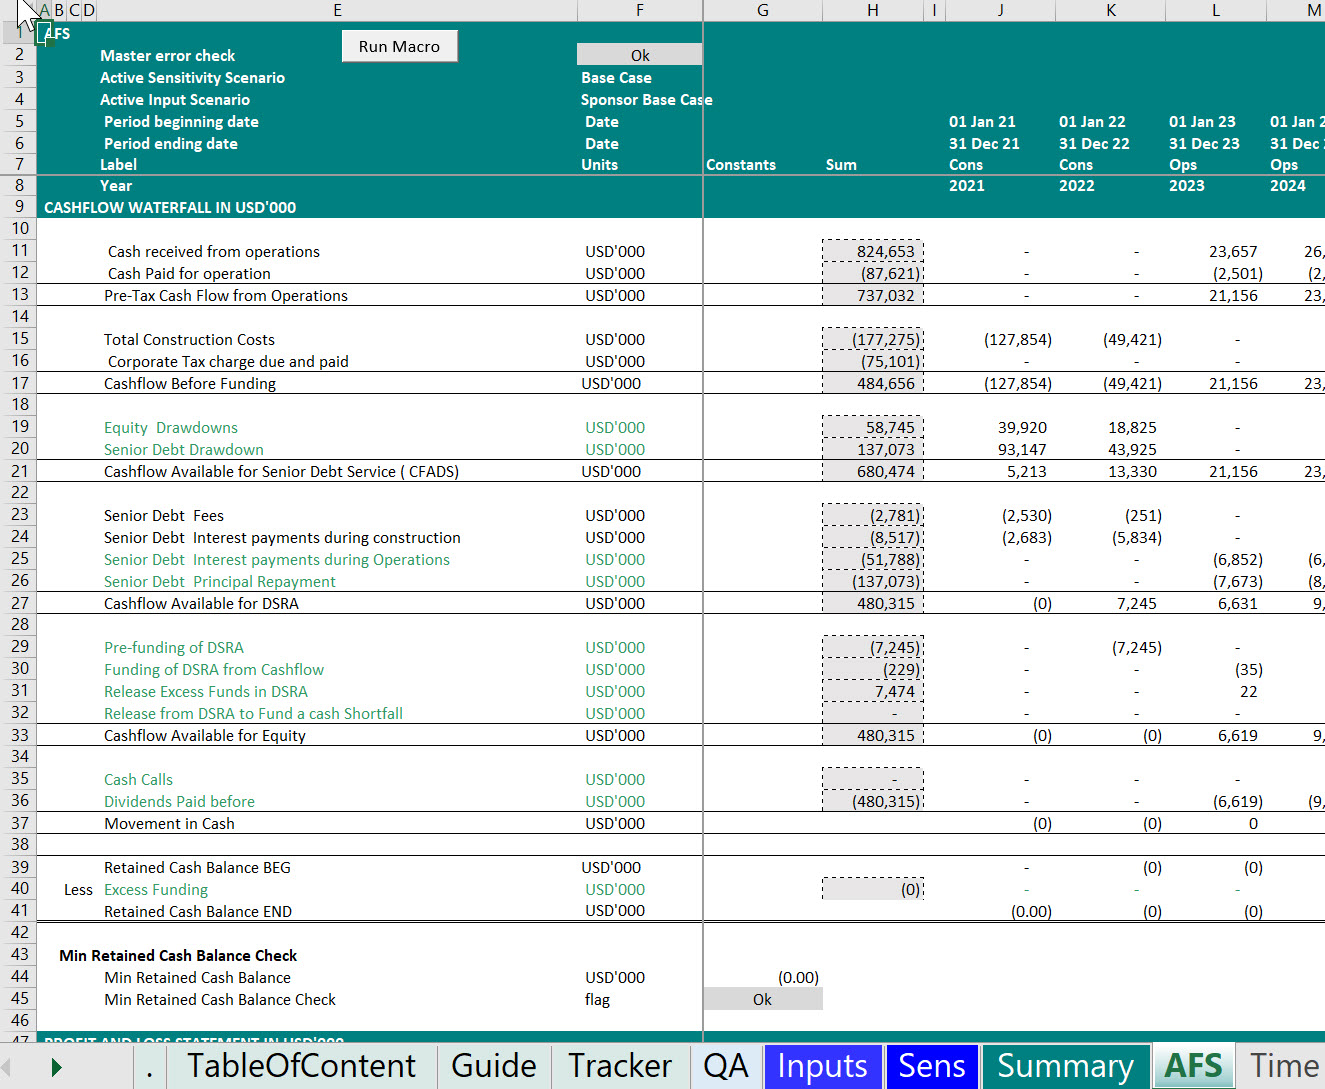Select the 'Cash Calls' label
1325x1089 pixels.
138,779
